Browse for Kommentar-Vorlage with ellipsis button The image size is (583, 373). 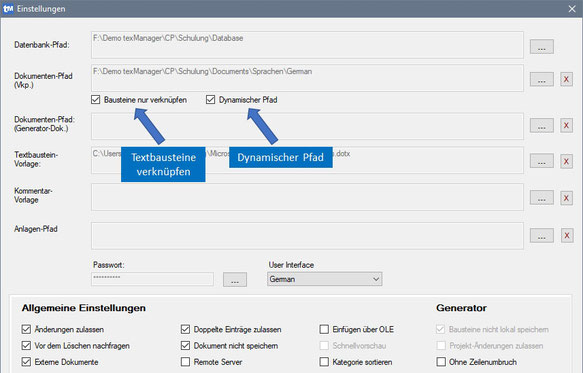[x=541, y=198]
